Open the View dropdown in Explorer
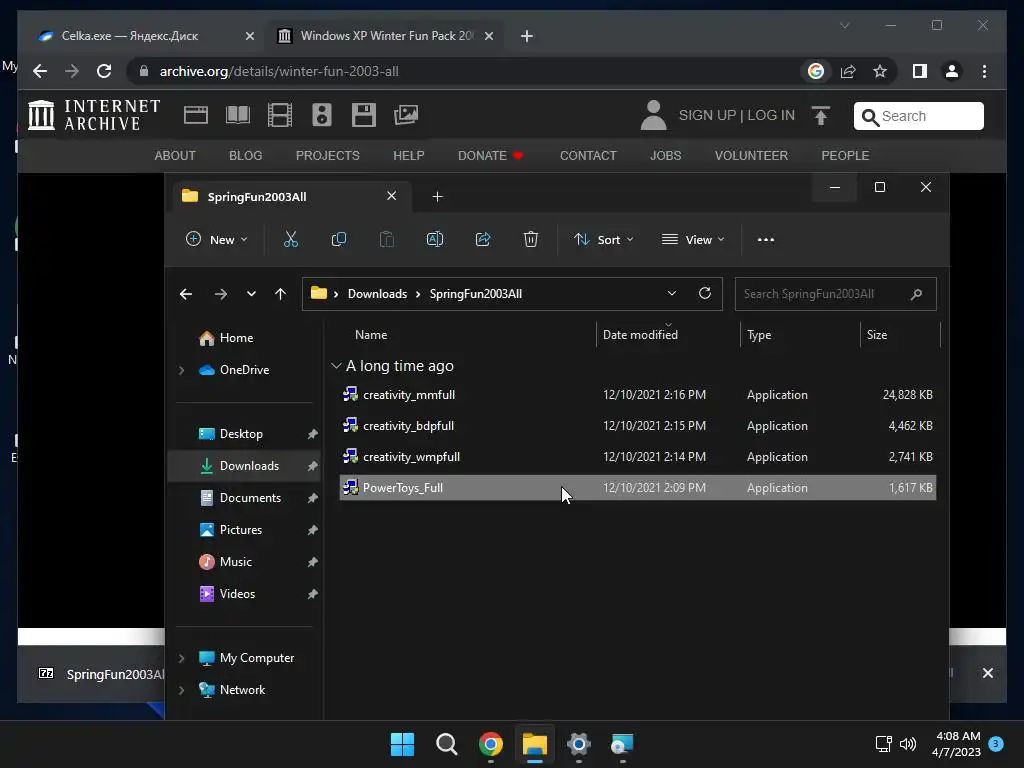Image resolution: width=1024 pixels, height=768 pixels. point(692,240)
